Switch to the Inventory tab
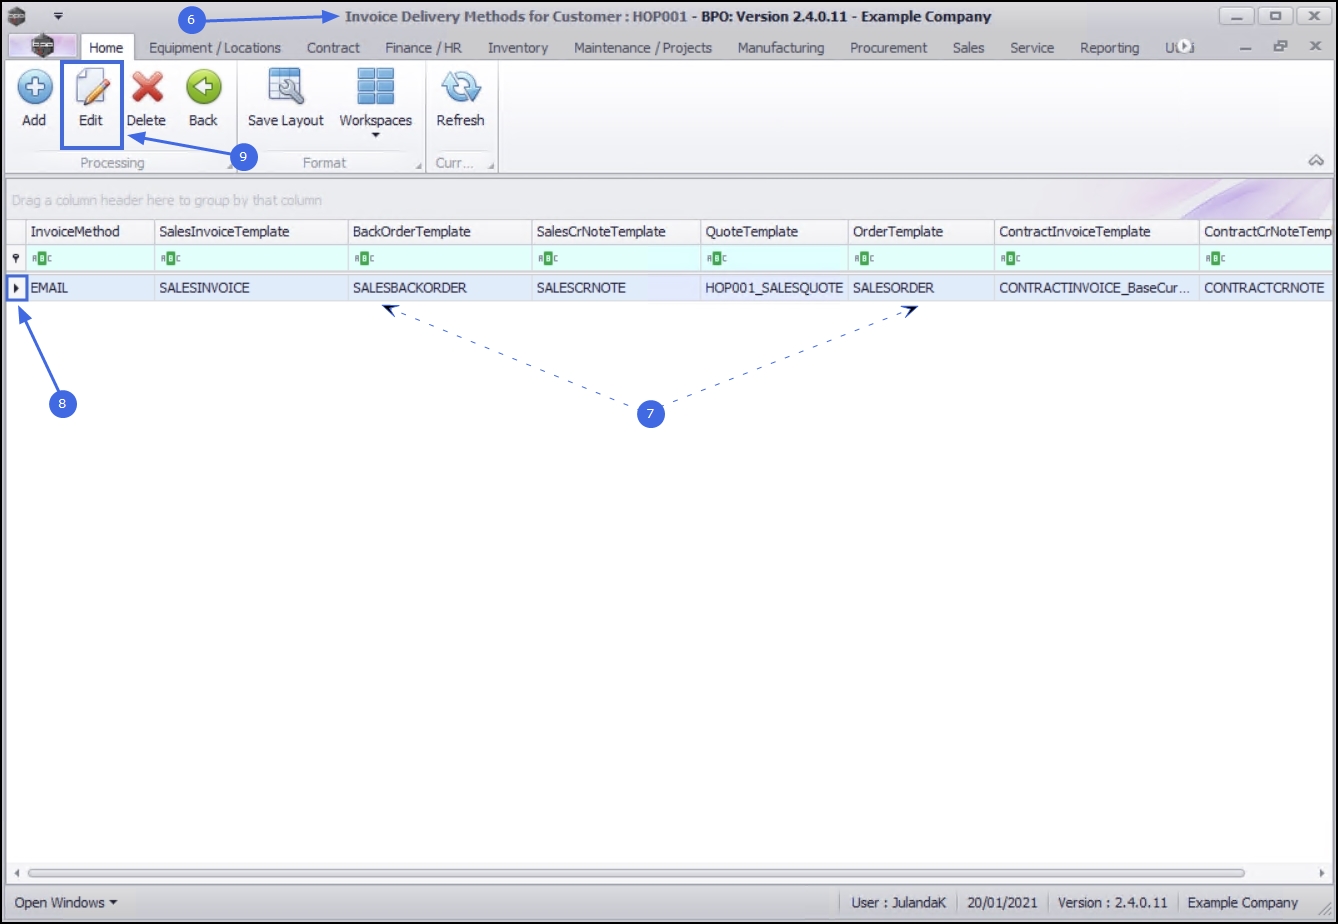This screenshot has height=924, width=1338. coord(518,48)
